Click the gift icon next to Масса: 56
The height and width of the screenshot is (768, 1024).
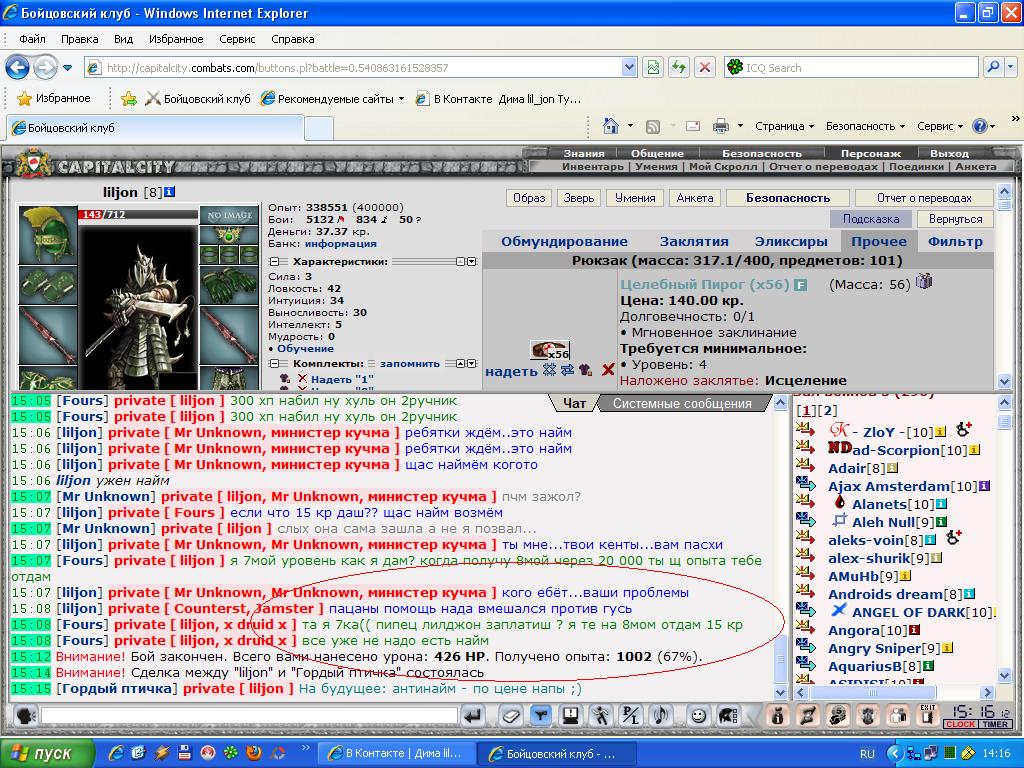(923, 282)
